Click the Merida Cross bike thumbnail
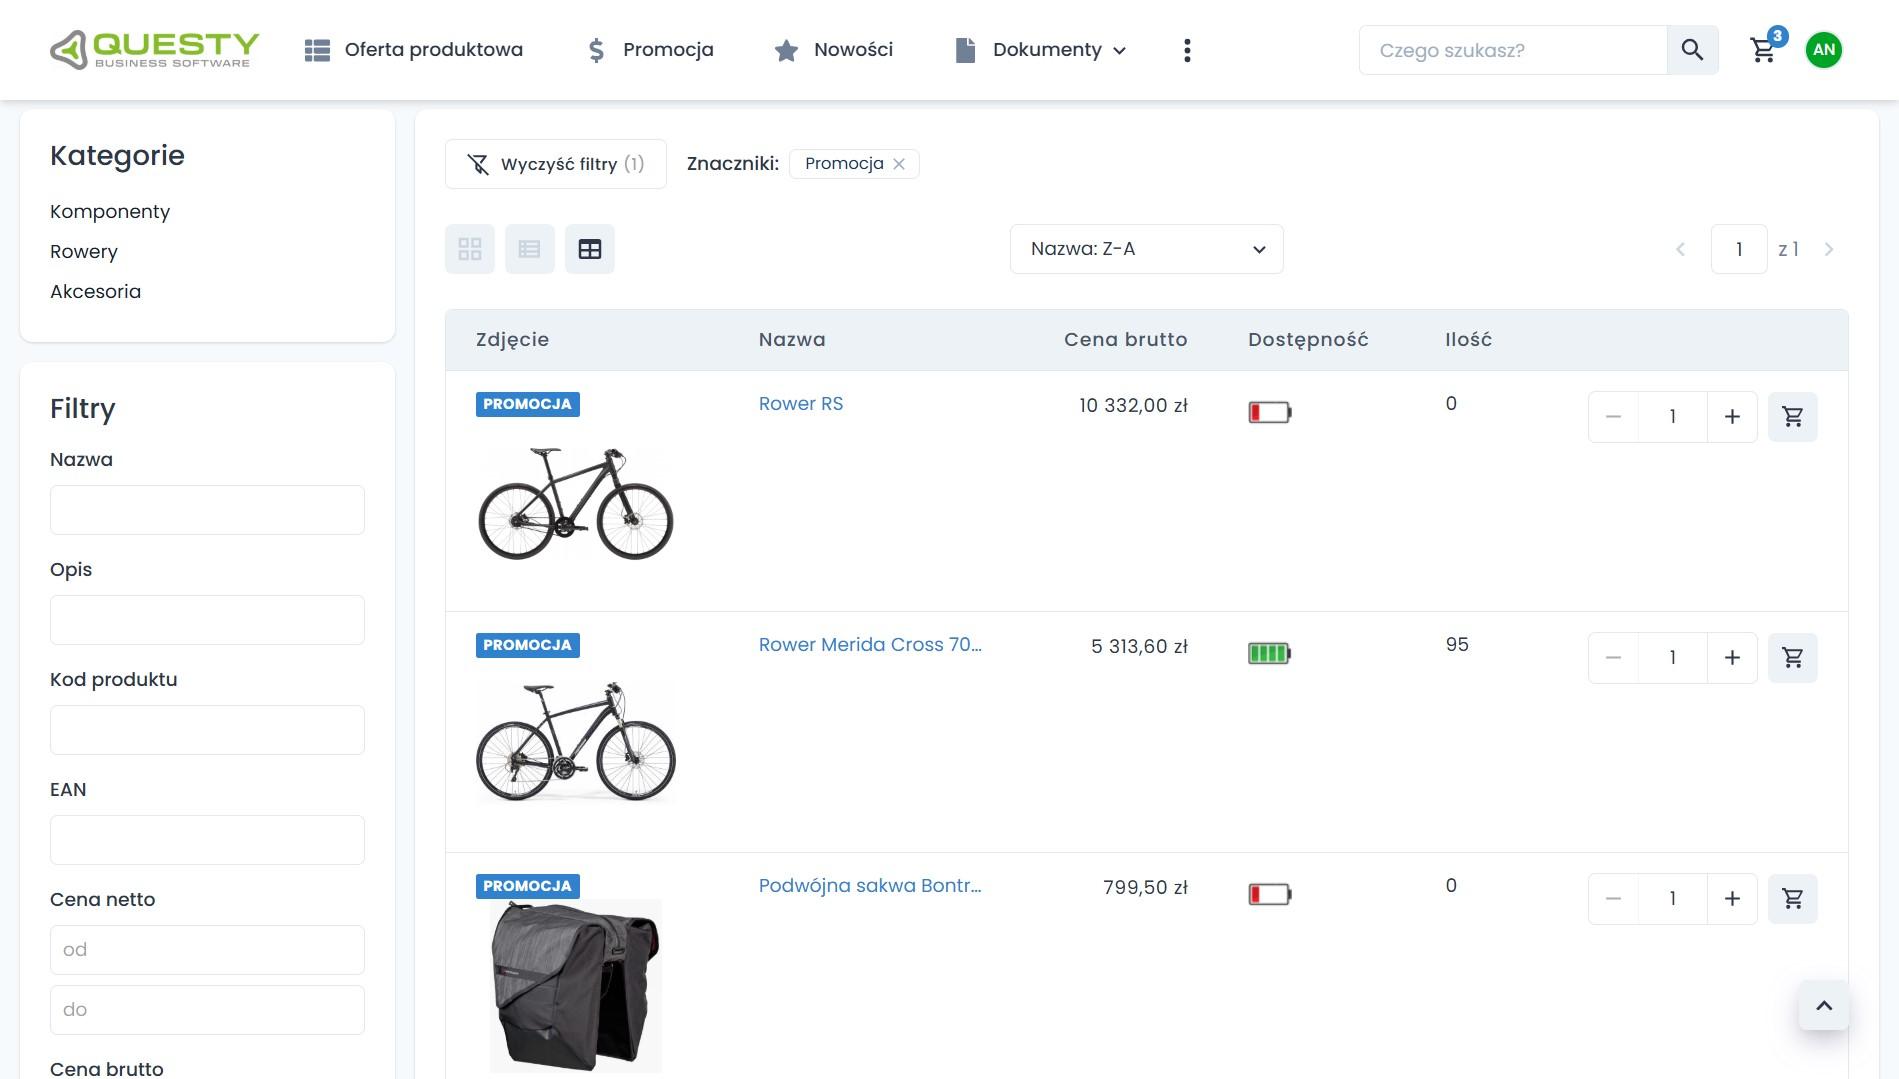Viewport: 1899px width, 1079px height. [x=576, y=741]
